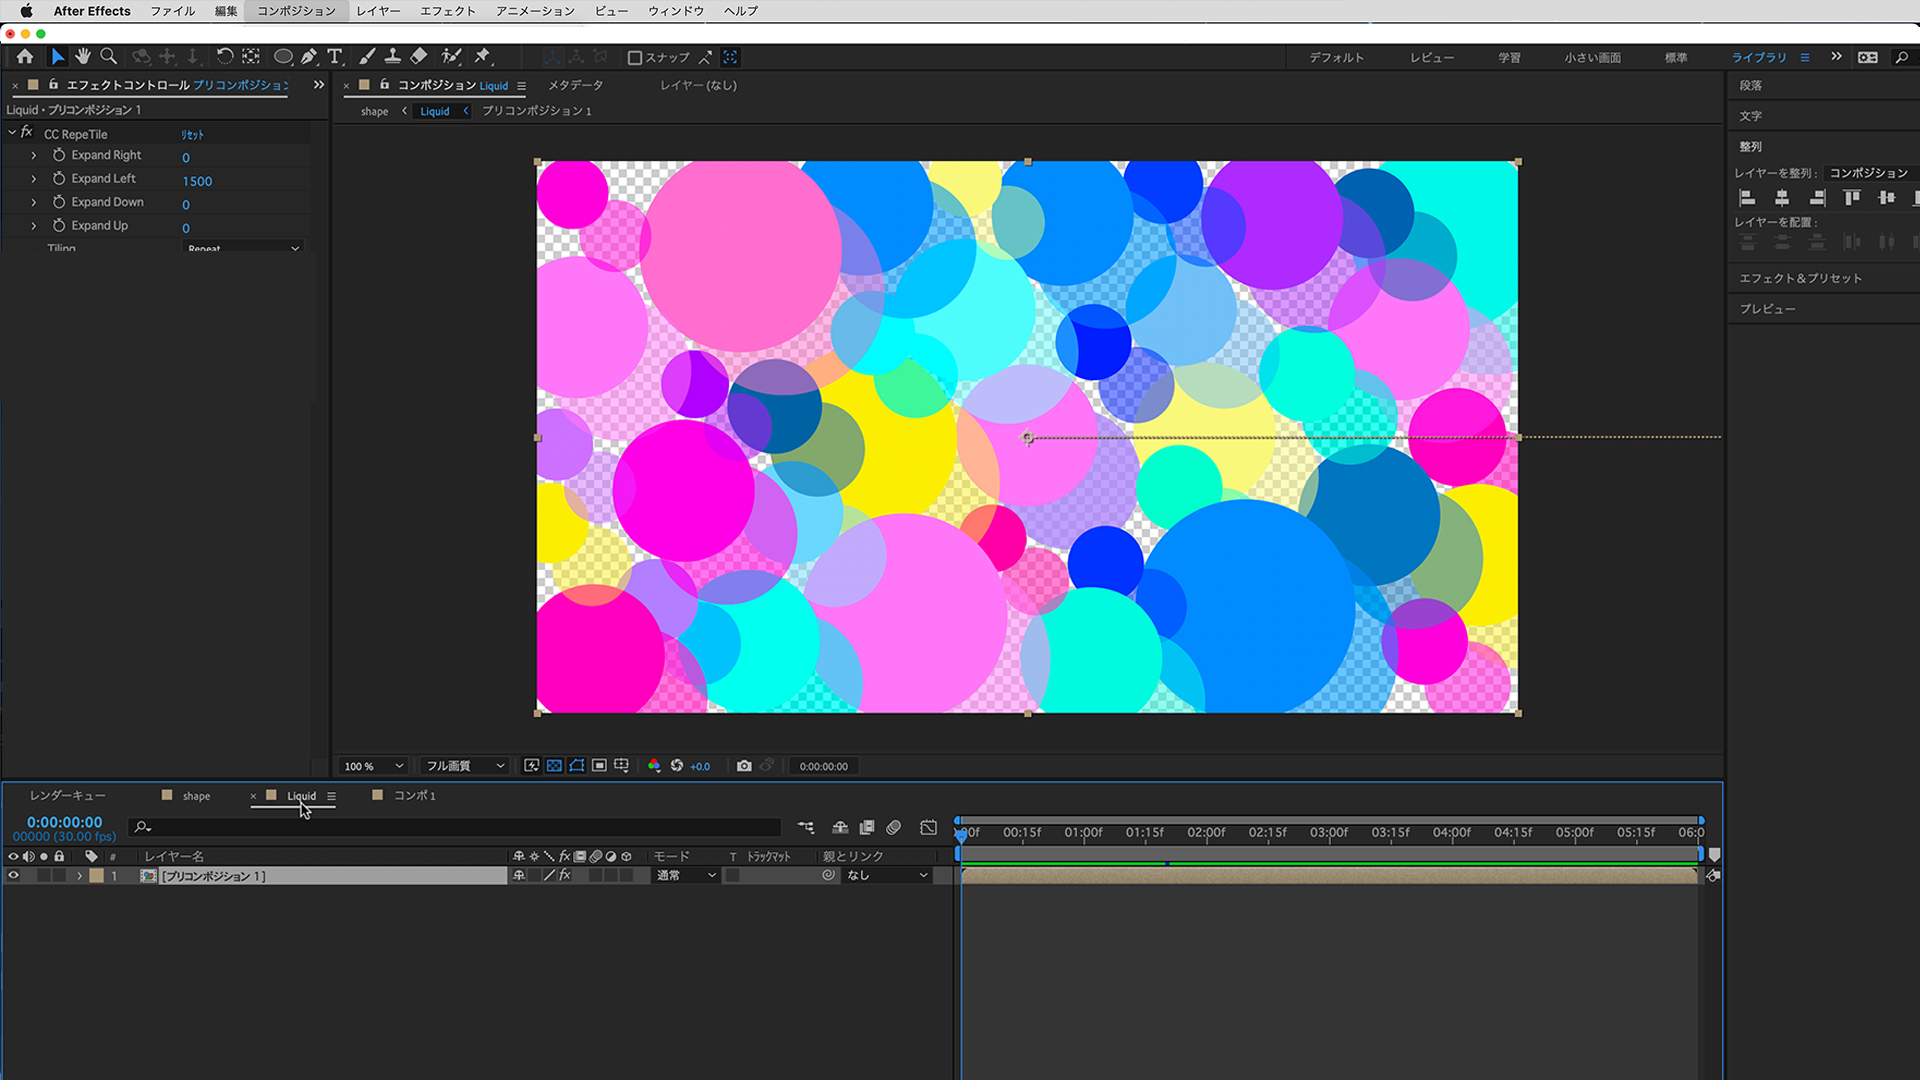Open the フル画質 resolution dropdown
This screenshot has height=1080, width=1920.
[465, 766]
